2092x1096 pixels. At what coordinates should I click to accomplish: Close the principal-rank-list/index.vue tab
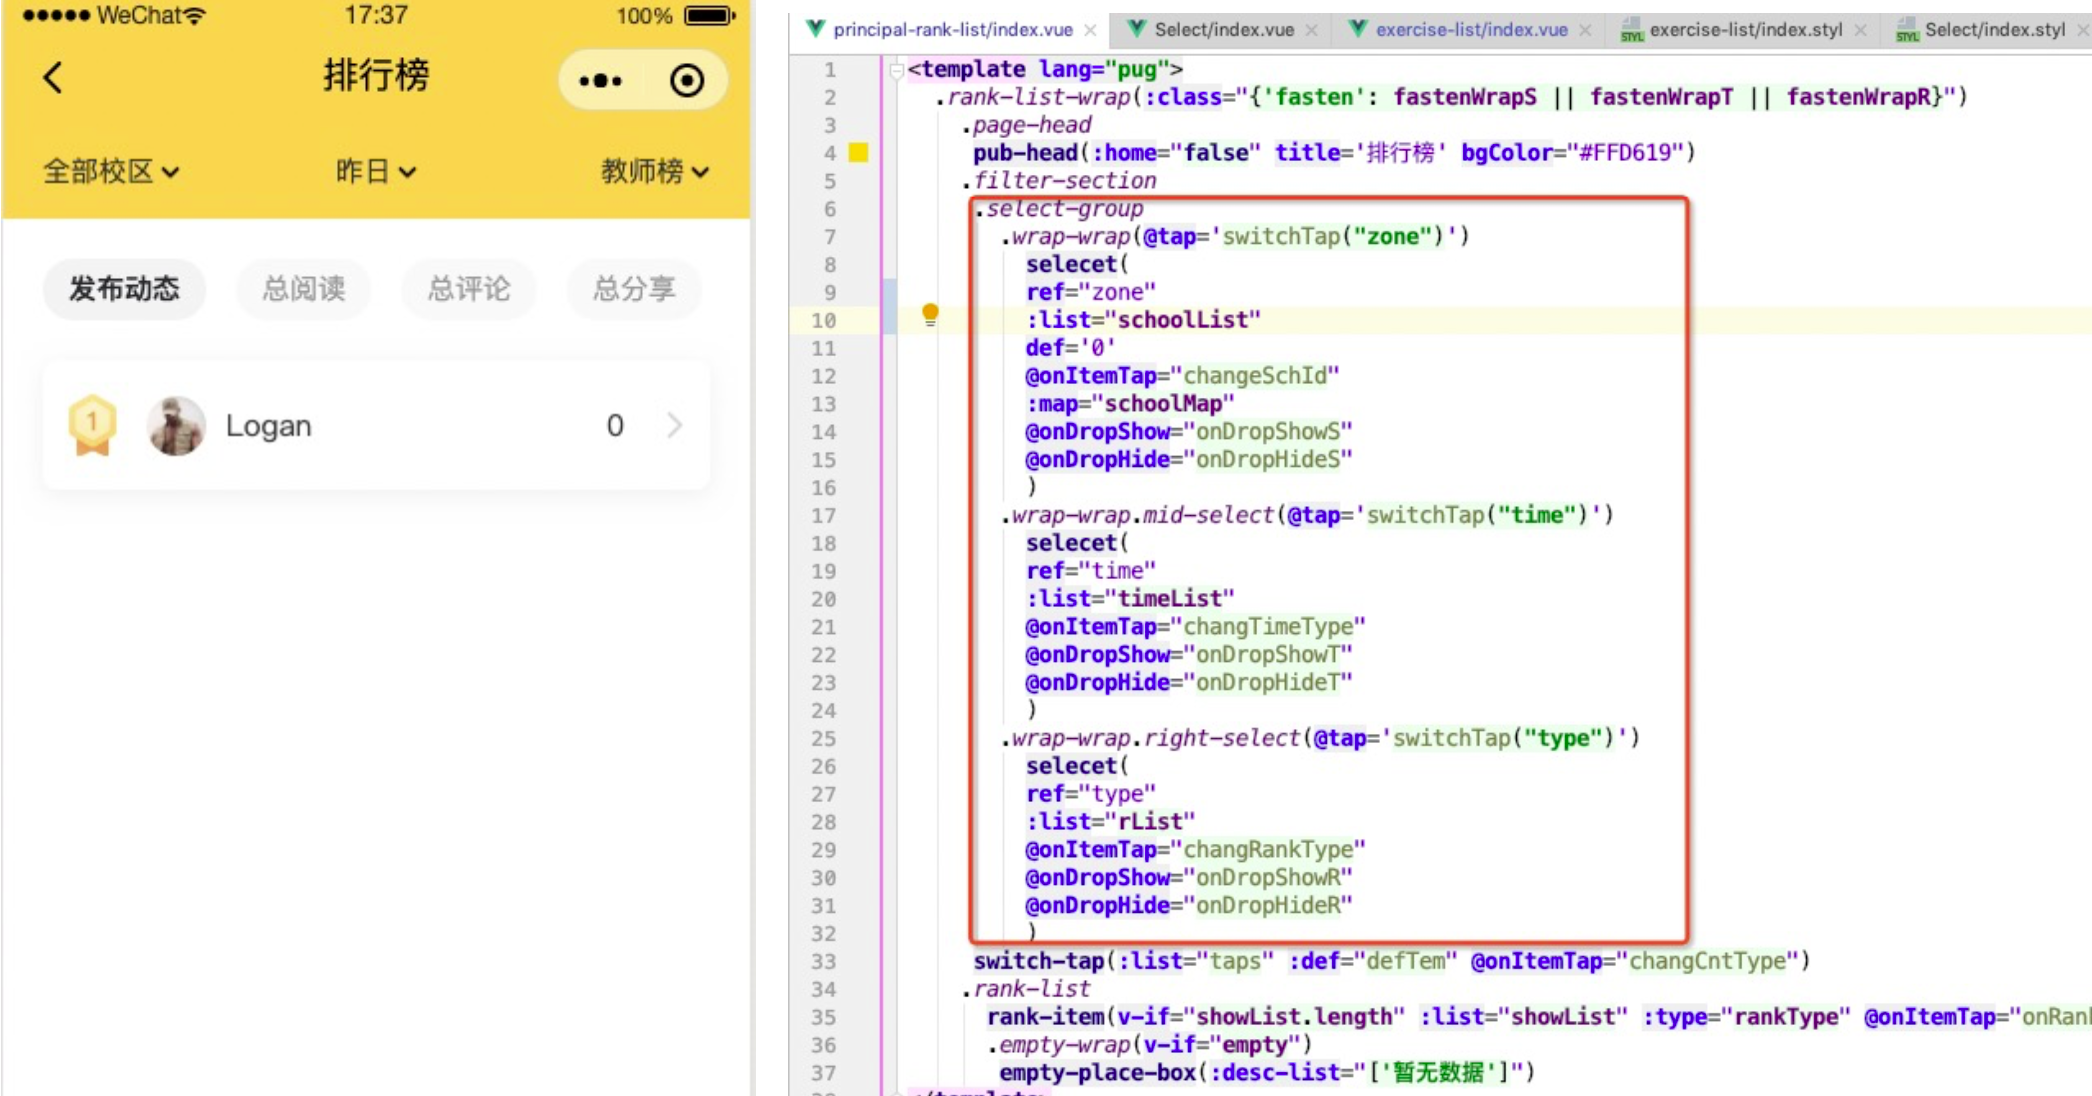(x=1091, y=30)
